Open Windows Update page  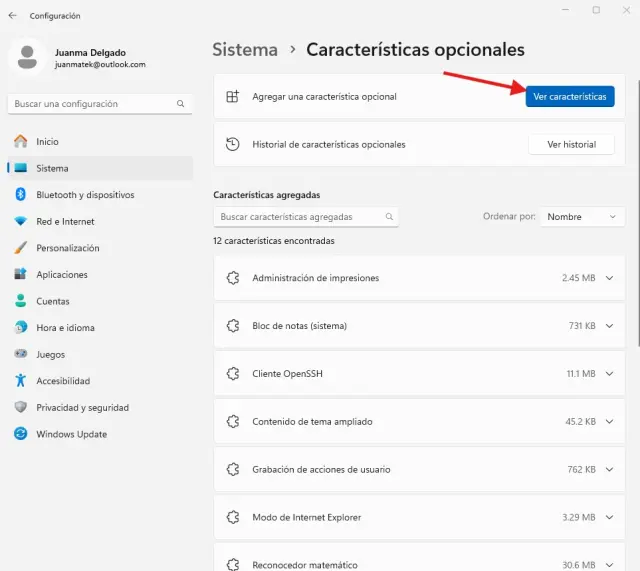click(x=71, y=434)
